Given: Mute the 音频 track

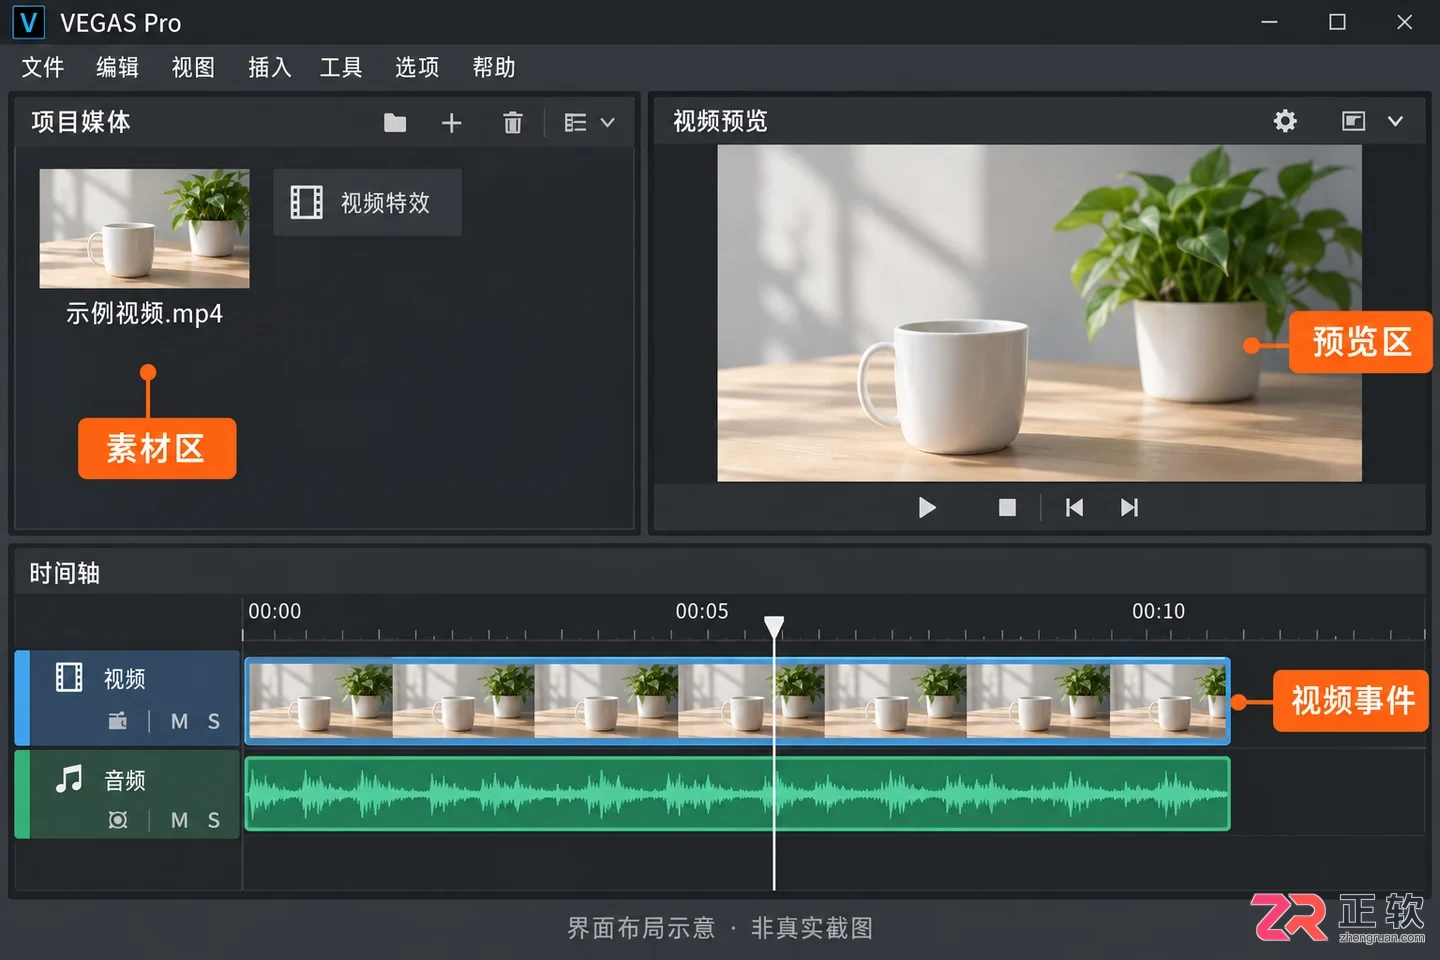Looking at the screenshot, I should (x=179, y=820).
